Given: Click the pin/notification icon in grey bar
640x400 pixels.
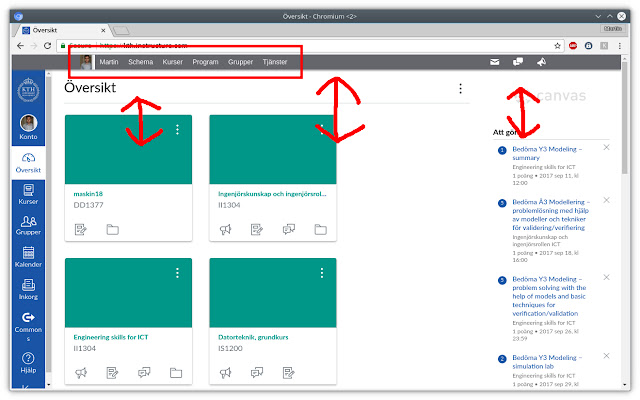Looking at the screenshot, I should [x=541, y=62].
